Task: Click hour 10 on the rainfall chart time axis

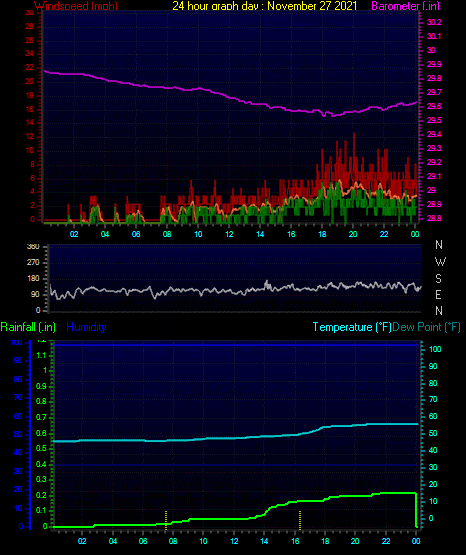Action: click(203, 541)
